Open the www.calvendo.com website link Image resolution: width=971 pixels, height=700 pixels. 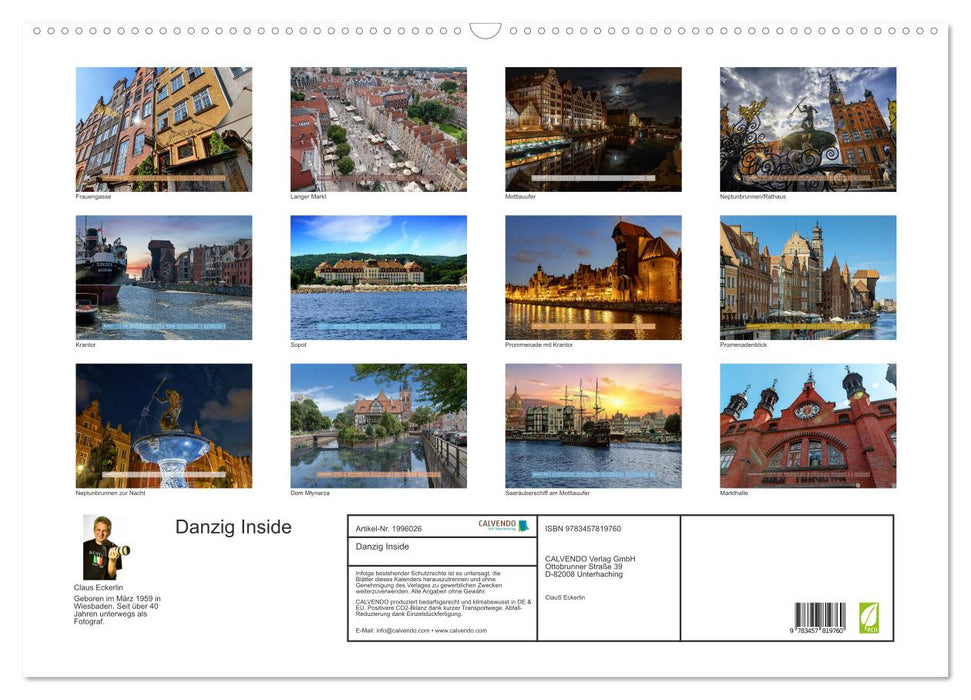pyautogui.click(x=460, y=631)
